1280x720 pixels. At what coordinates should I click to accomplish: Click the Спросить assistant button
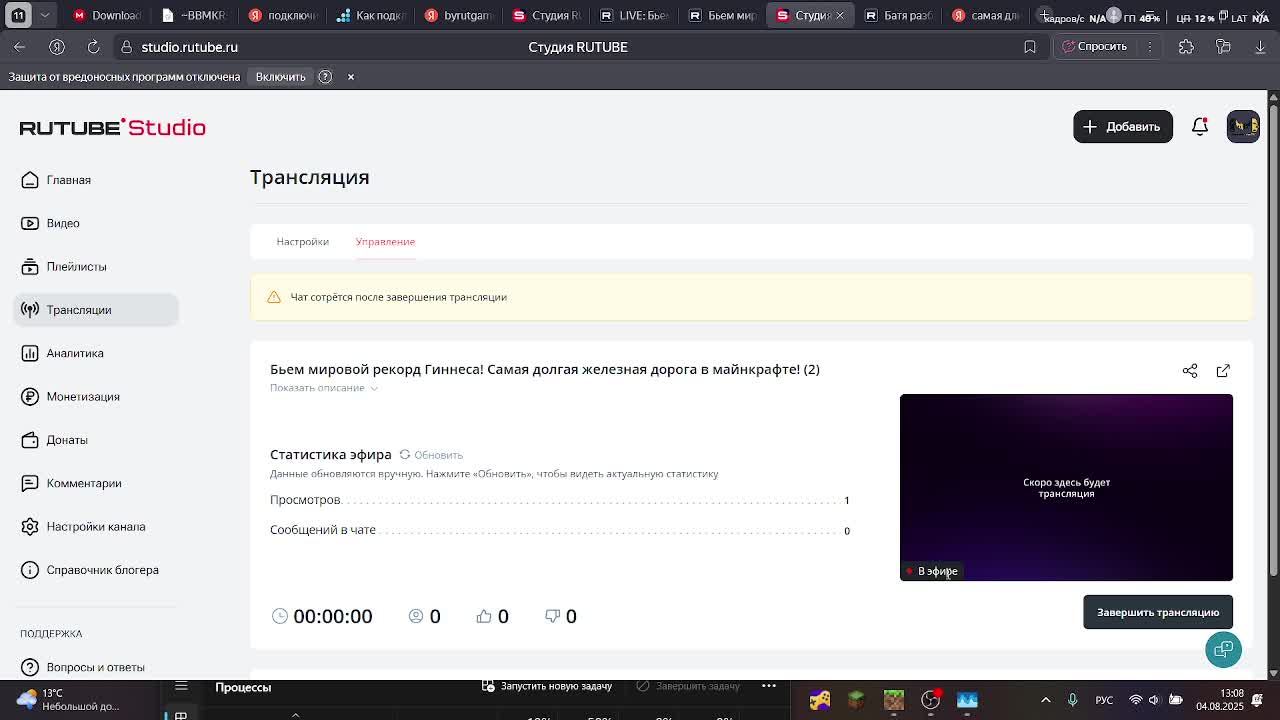pyautogui.click(x=1094, y=47)
